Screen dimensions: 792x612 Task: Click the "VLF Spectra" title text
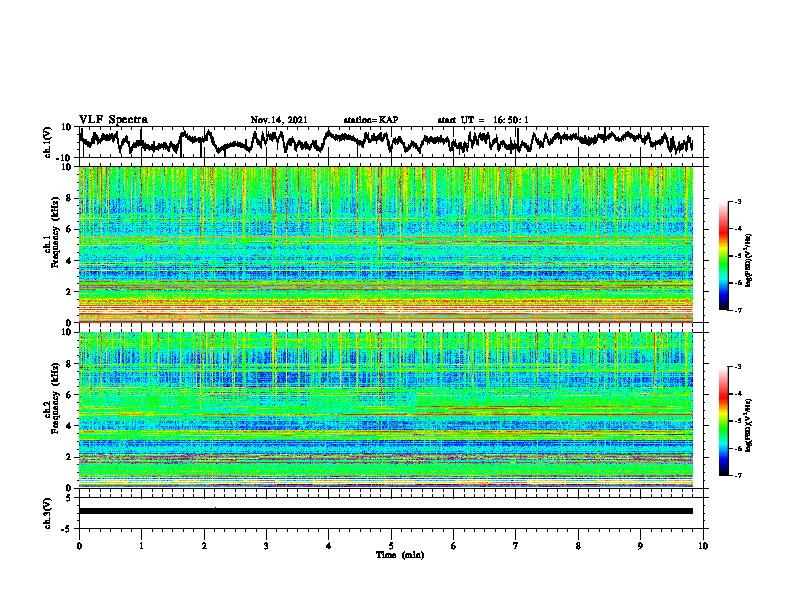[113, 120]
